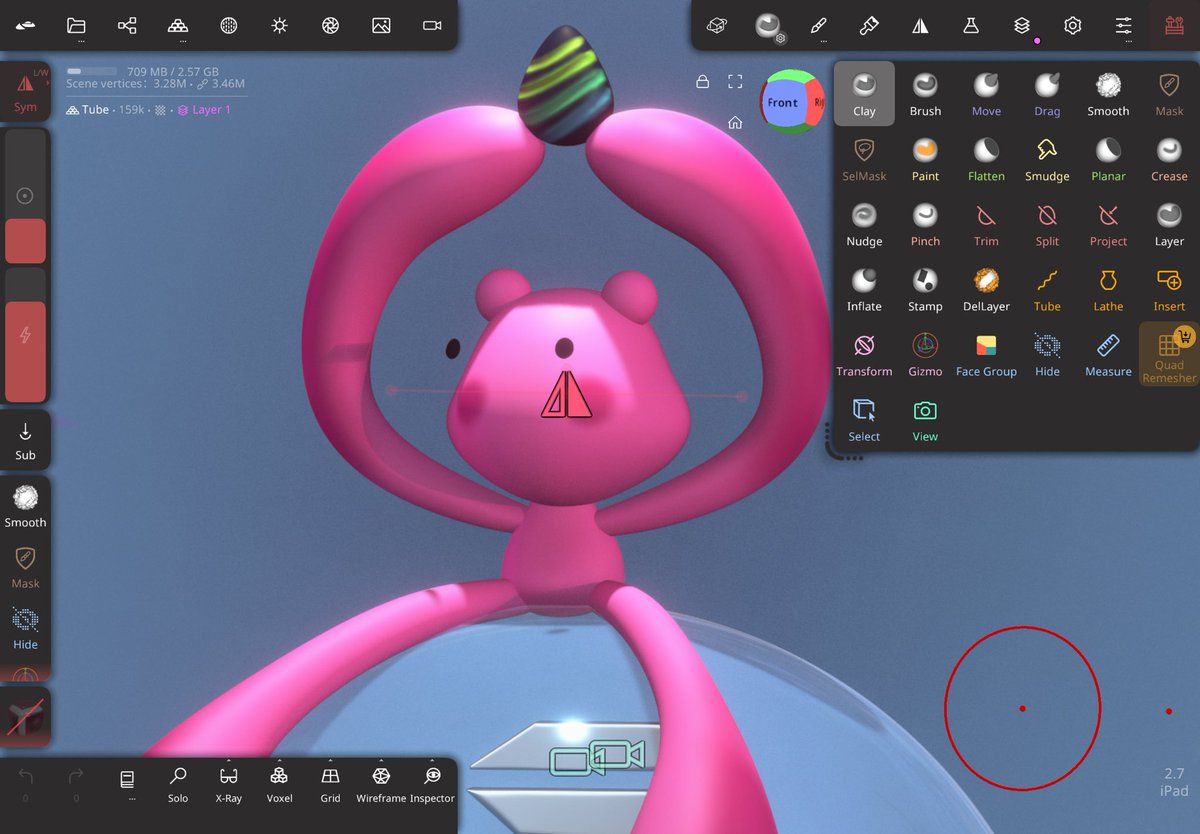Open the layers stack menu
The image size is (1200, 834).
pyautogui.click(x=1021, y=26)
